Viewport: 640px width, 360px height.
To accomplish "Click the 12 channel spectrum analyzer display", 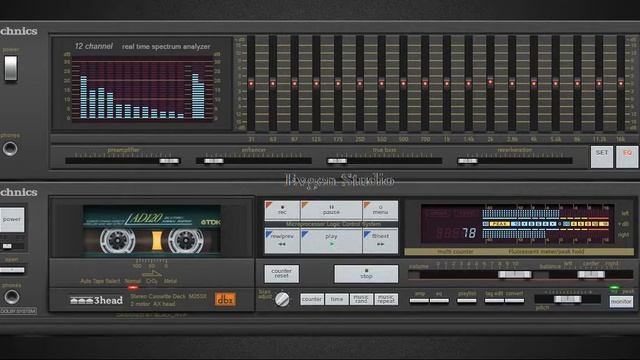I will click(142, 89).
